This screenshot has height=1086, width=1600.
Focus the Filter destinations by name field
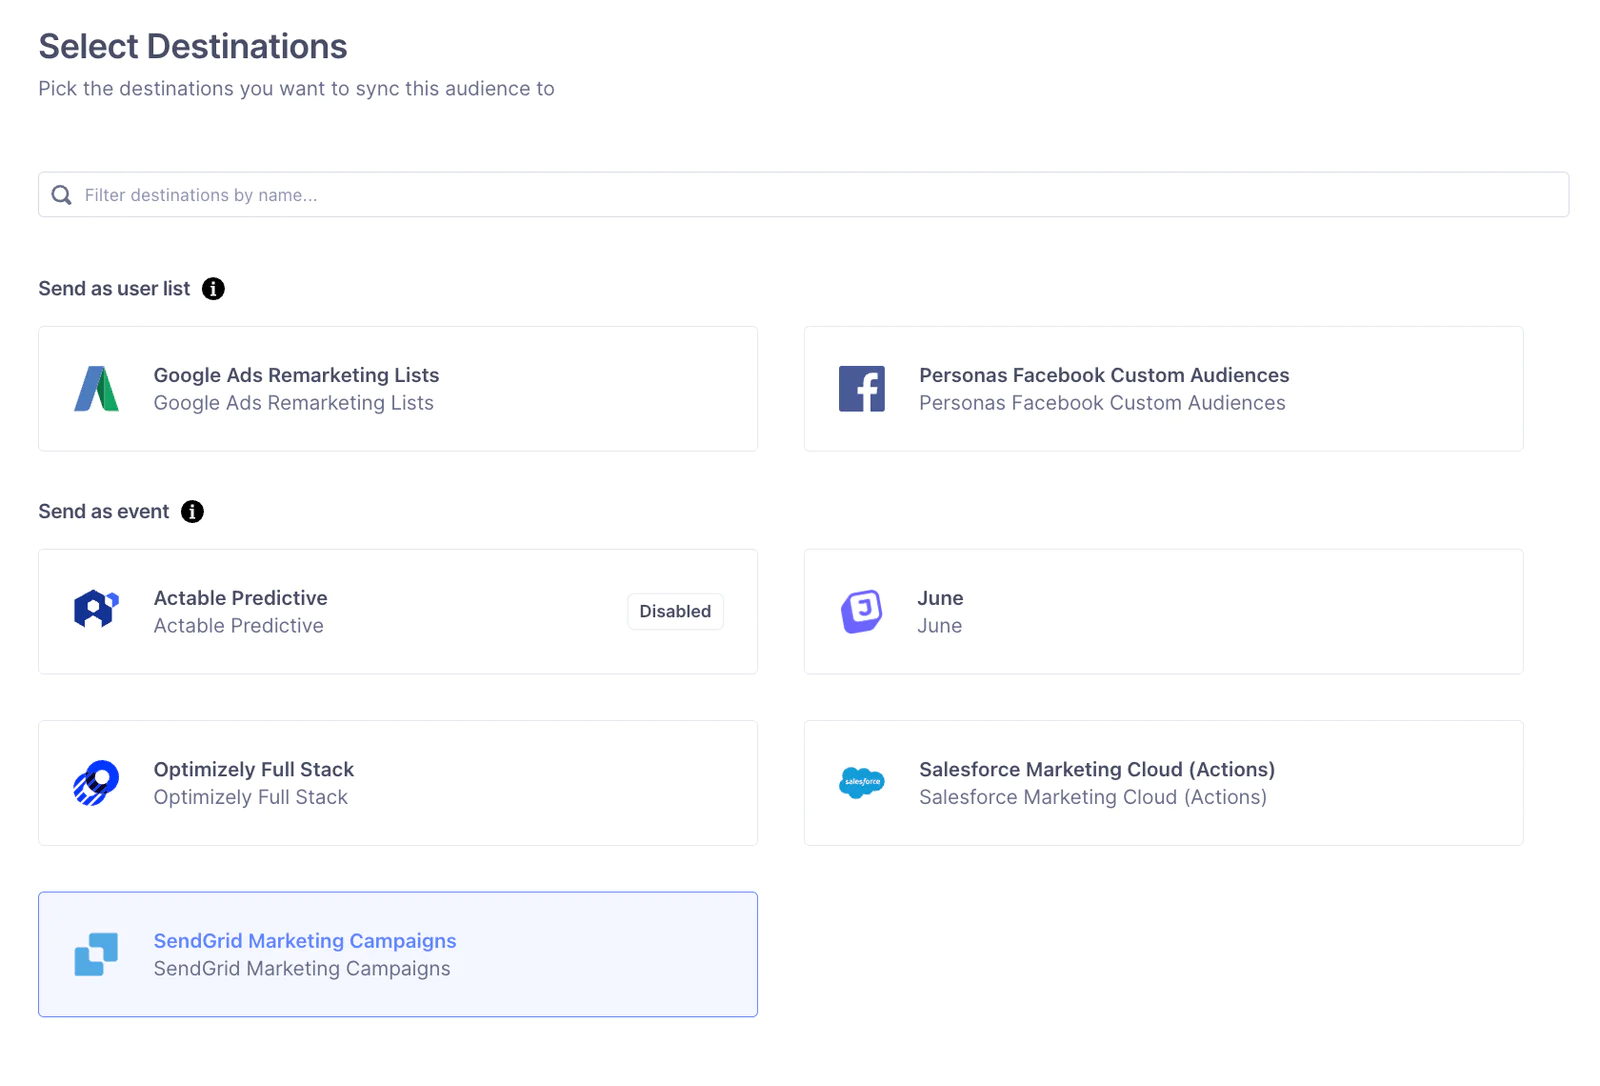[x=803, y=195]
